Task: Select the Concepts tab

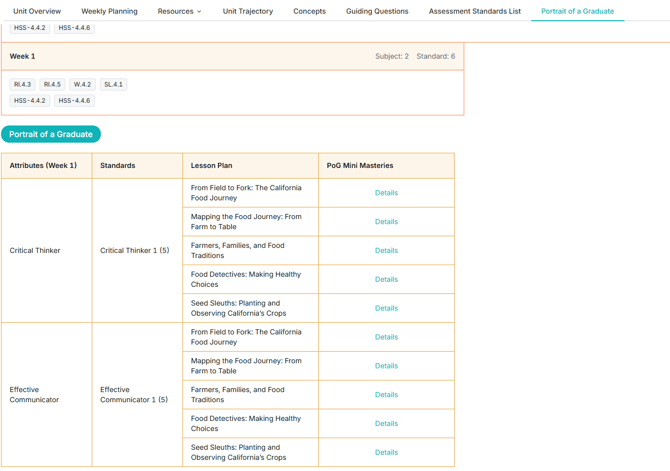Action: (309, 11)
